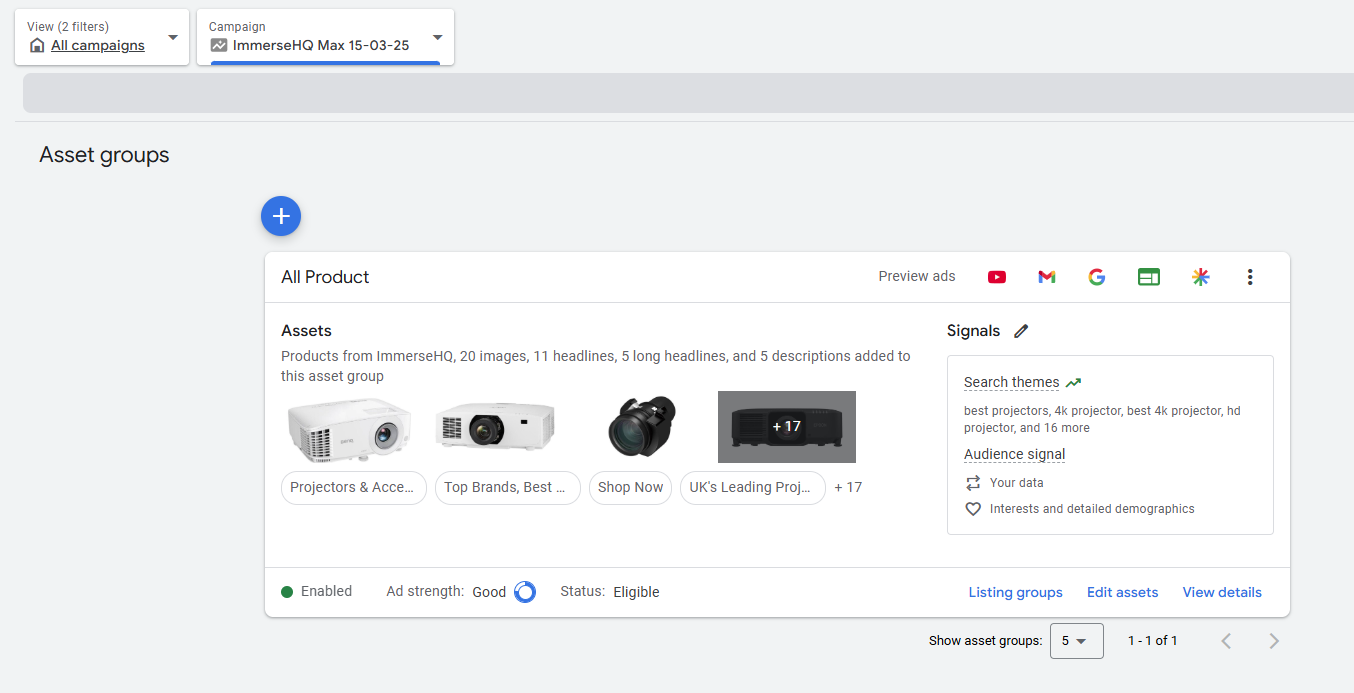Open View details link
1354x693 pixels.
(x=1222, y=592)
